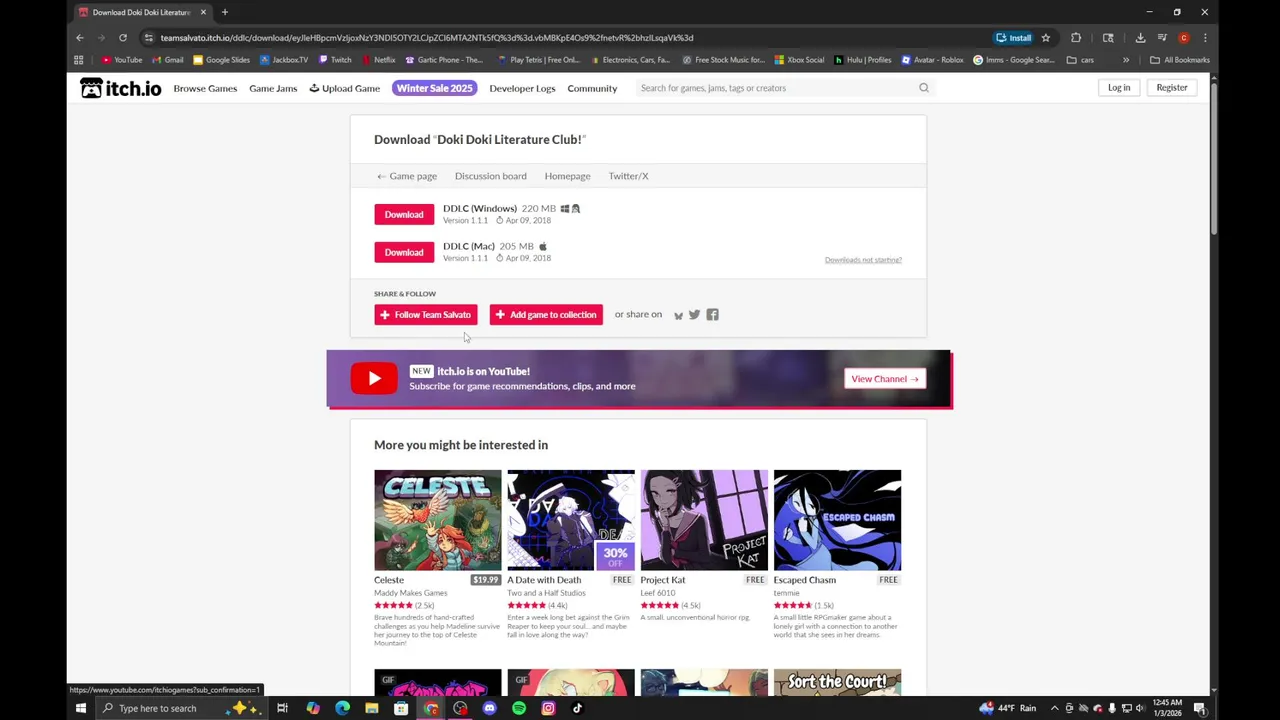Open Community page
The height and width of the screenshot is (720, 1280).
pyautogui.click(x=592, y=88)
